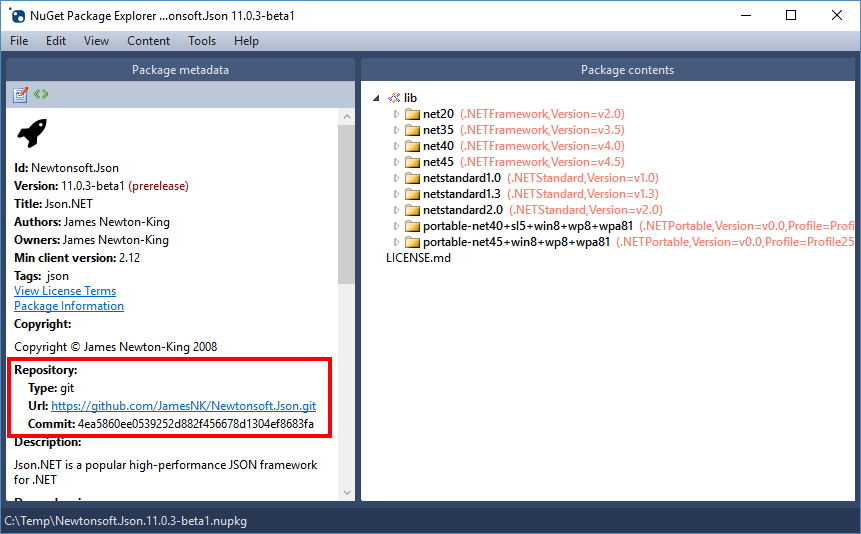Click the edit metadata icon
The width and height of the screenshot is (861, 534).
pos(21,94)
